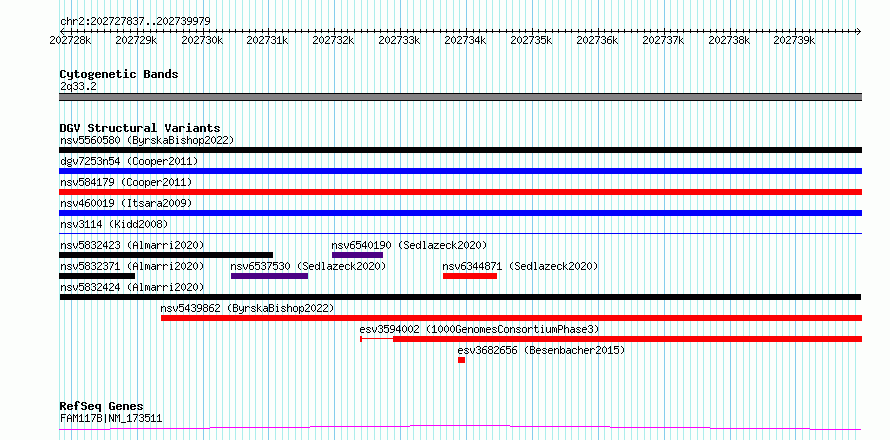Click the nsv5560580 black variant bar
This screenshot has height=440, width=890.
[460, 150]
